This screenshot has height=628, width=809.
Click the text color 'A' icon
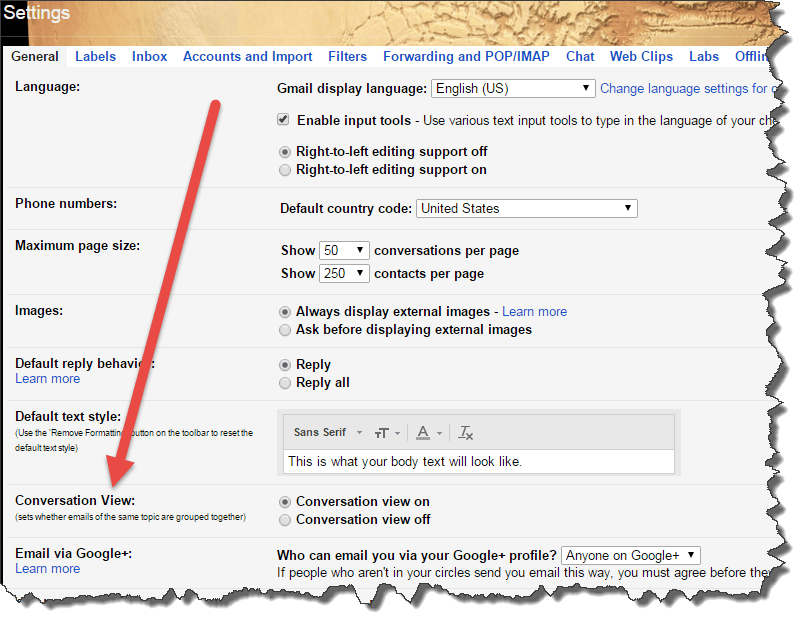423,433
